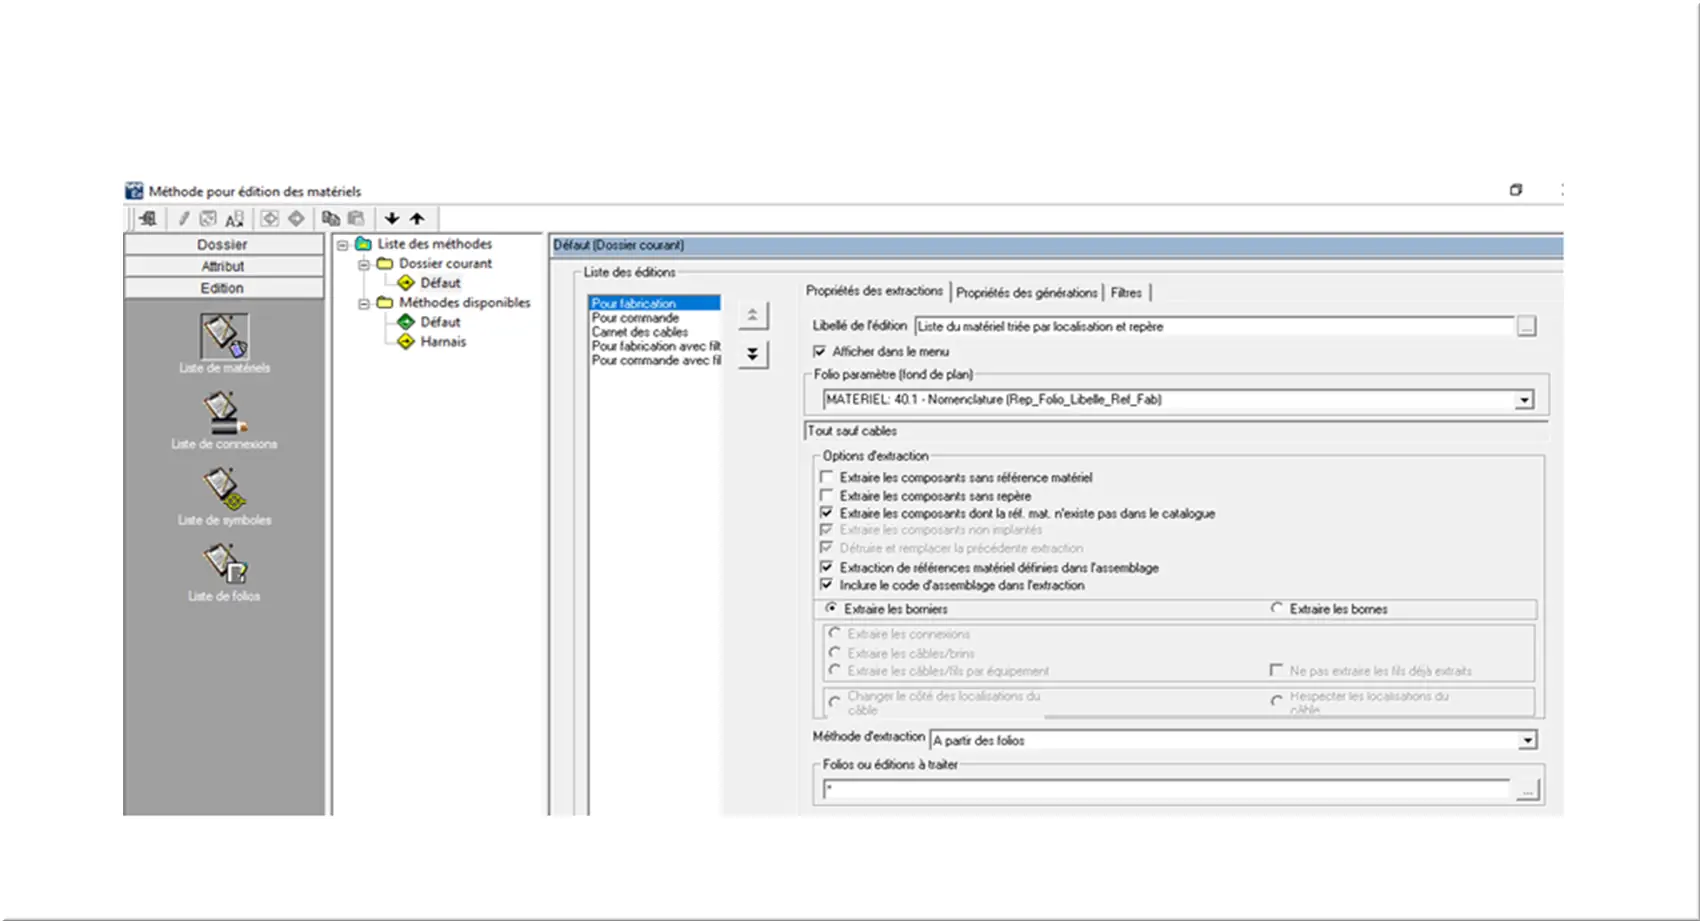Click the Liste des méthodes folder icon
Screen dimensions: 1700x921
pos(364,244)
